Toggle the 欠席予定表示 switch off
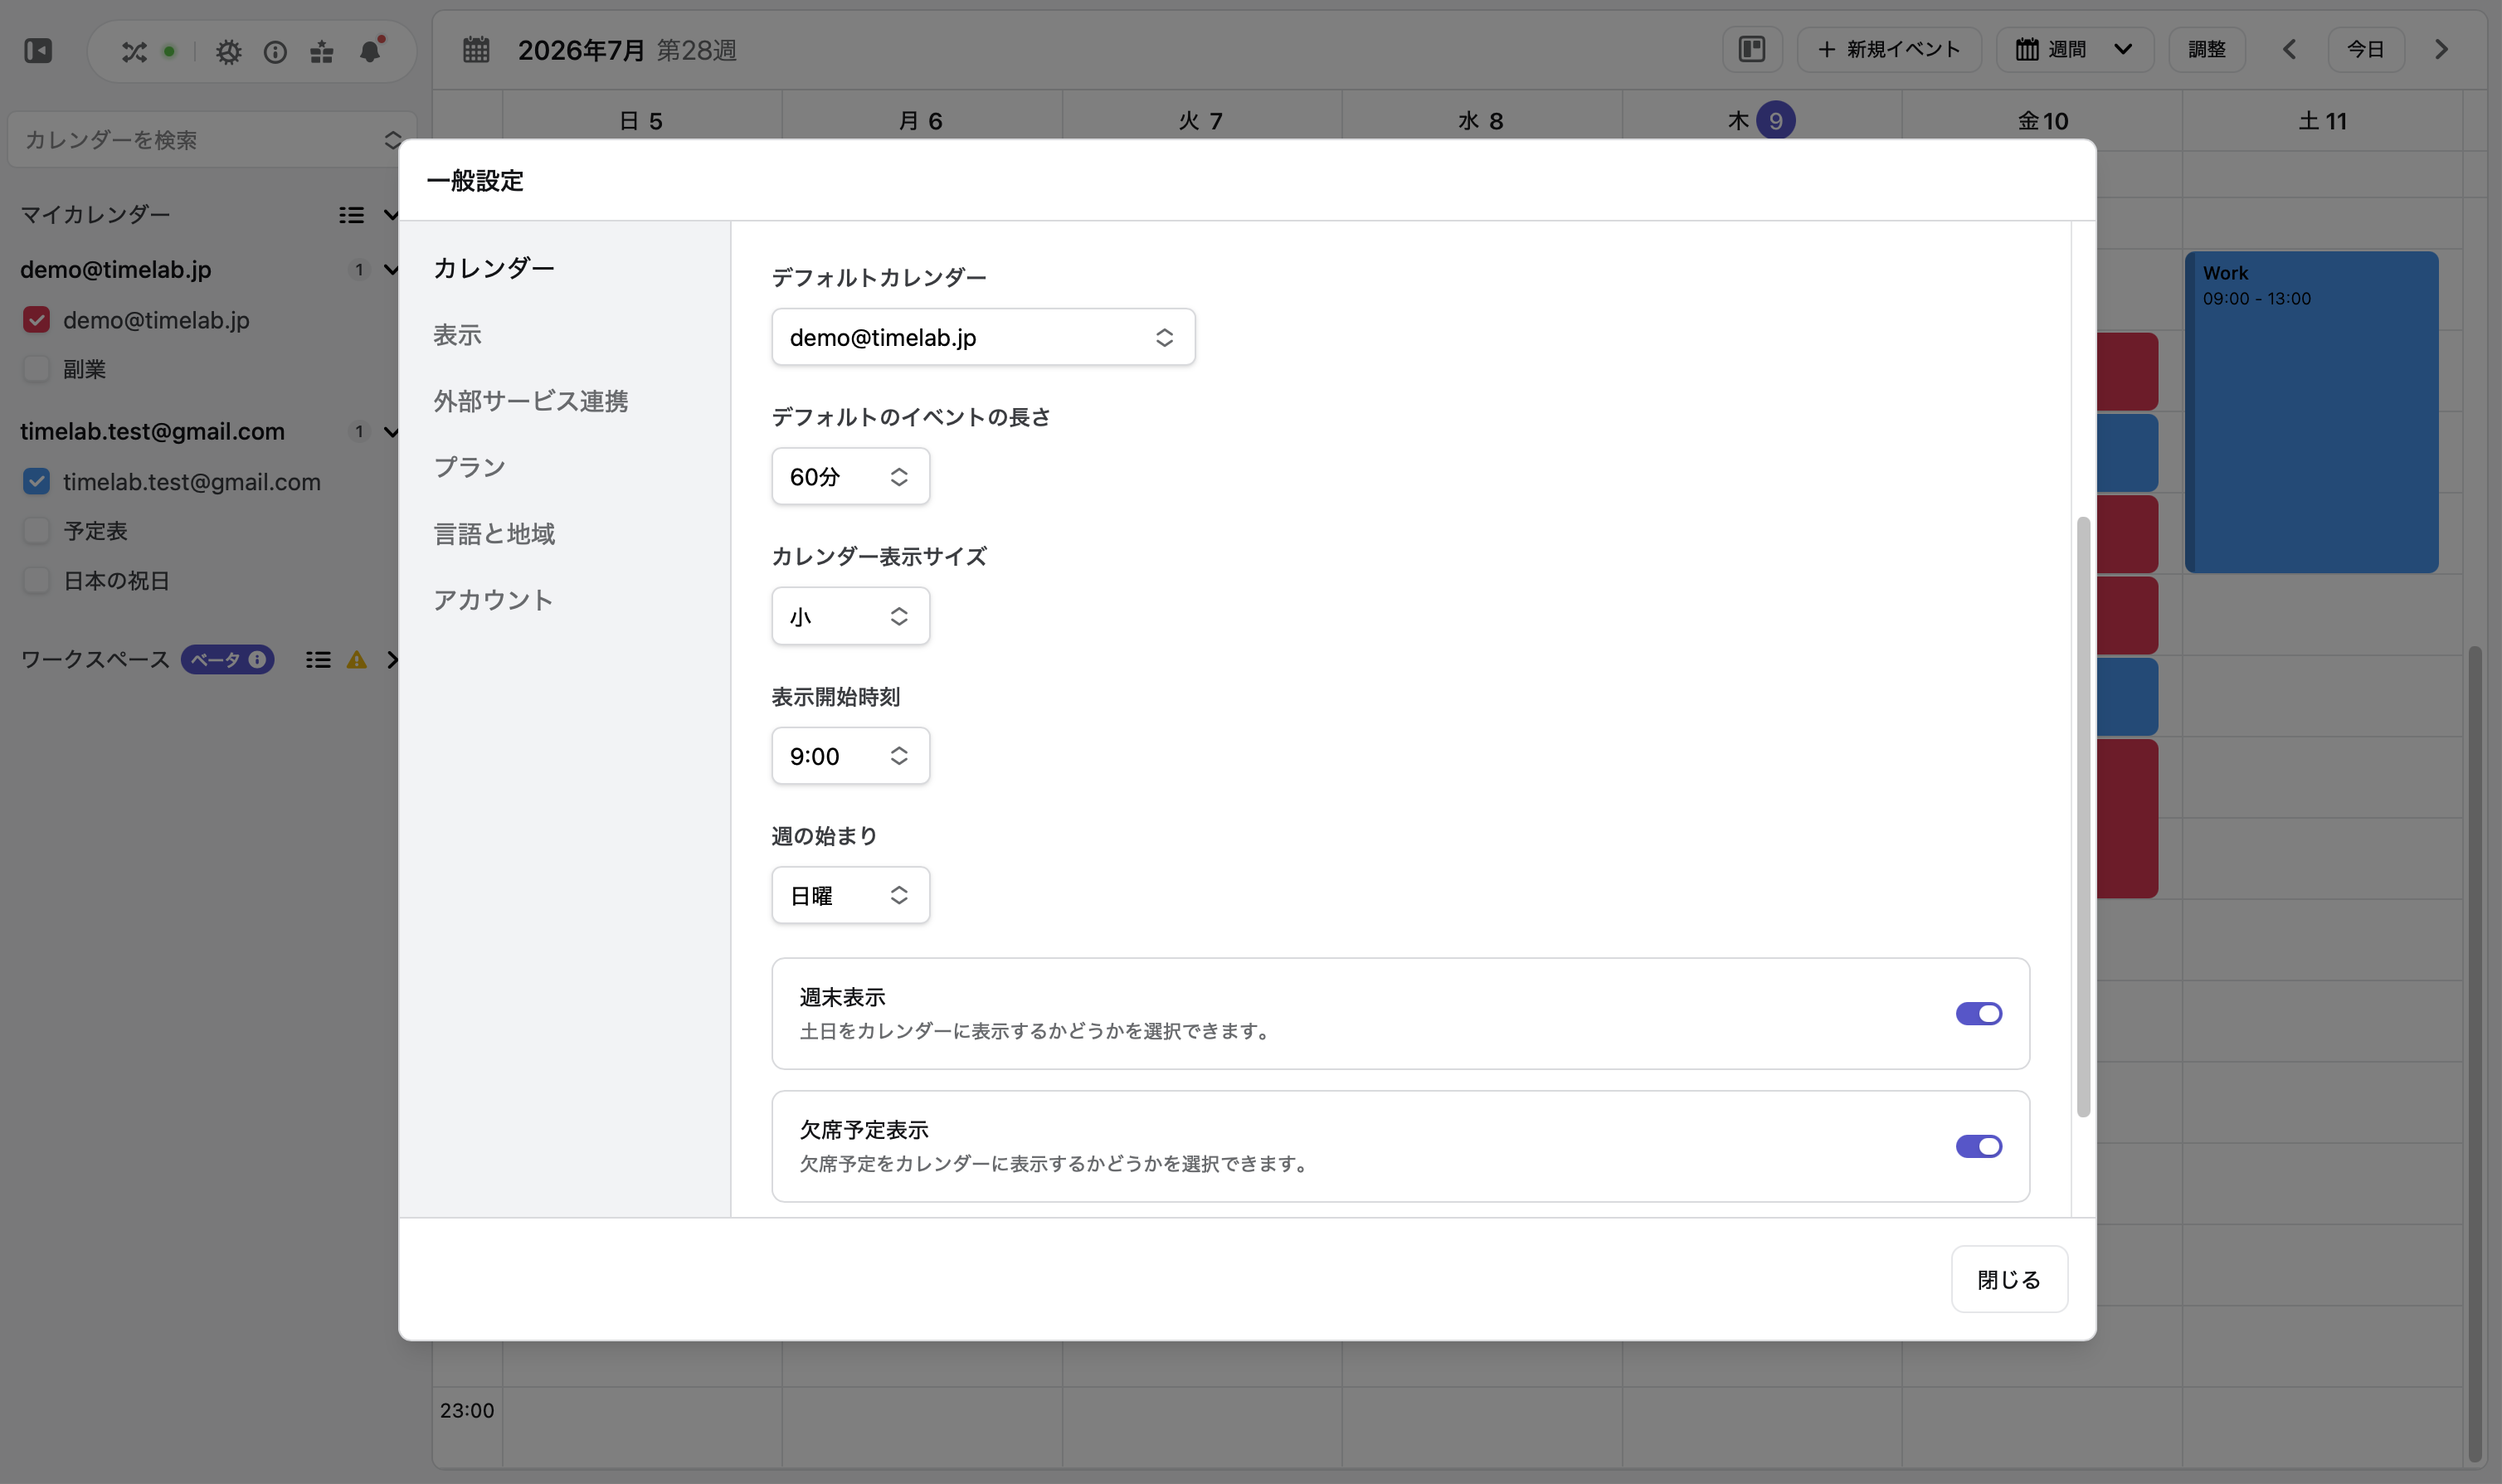Screen dimensions: 2502x1484 1978,1147
